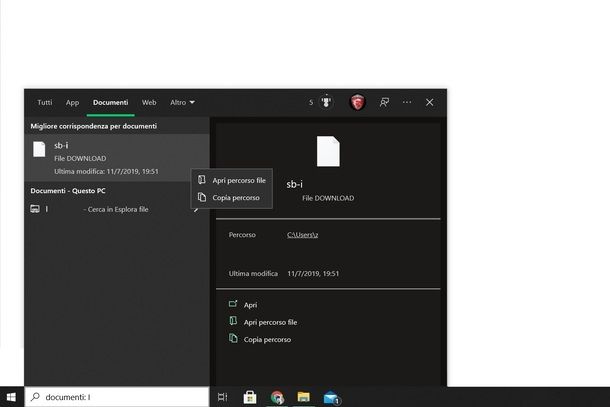Click the Apri open icon
This screenshot has height=407, width=610.
click(233, 303)
